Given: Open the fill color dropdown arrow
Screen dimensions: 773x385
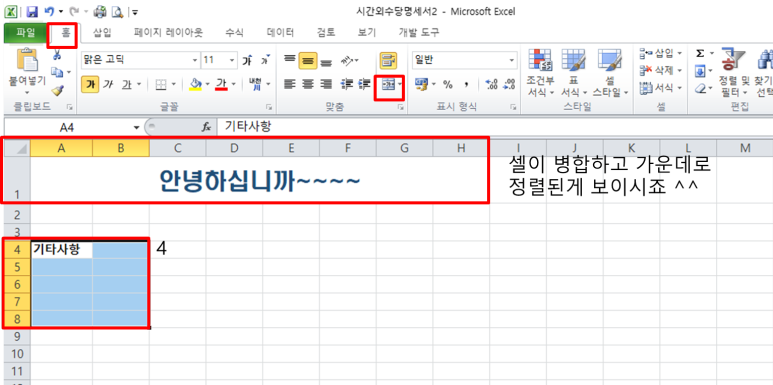Looking at the screenshot, I should (x=208, y=84).
